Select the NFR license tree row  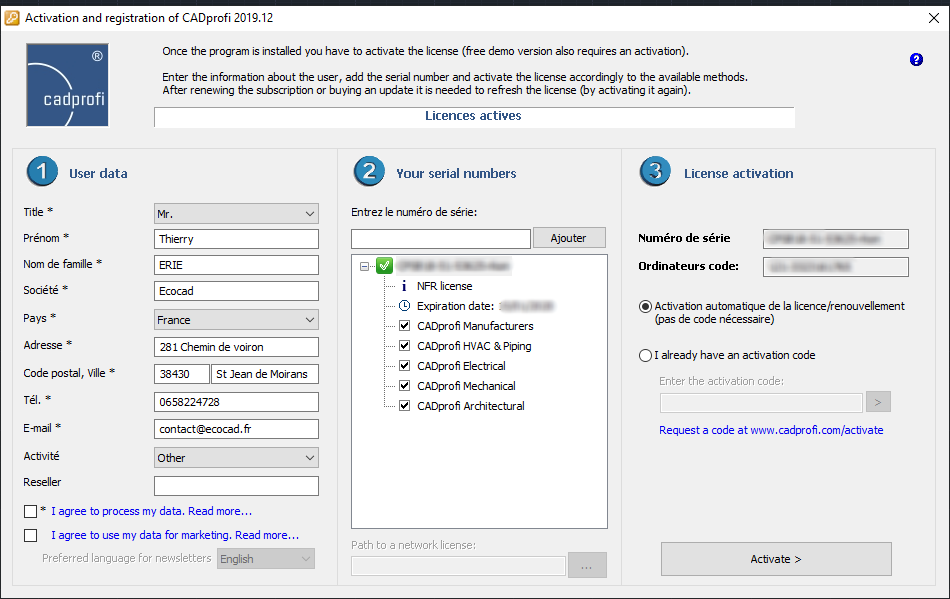(444, 286)
